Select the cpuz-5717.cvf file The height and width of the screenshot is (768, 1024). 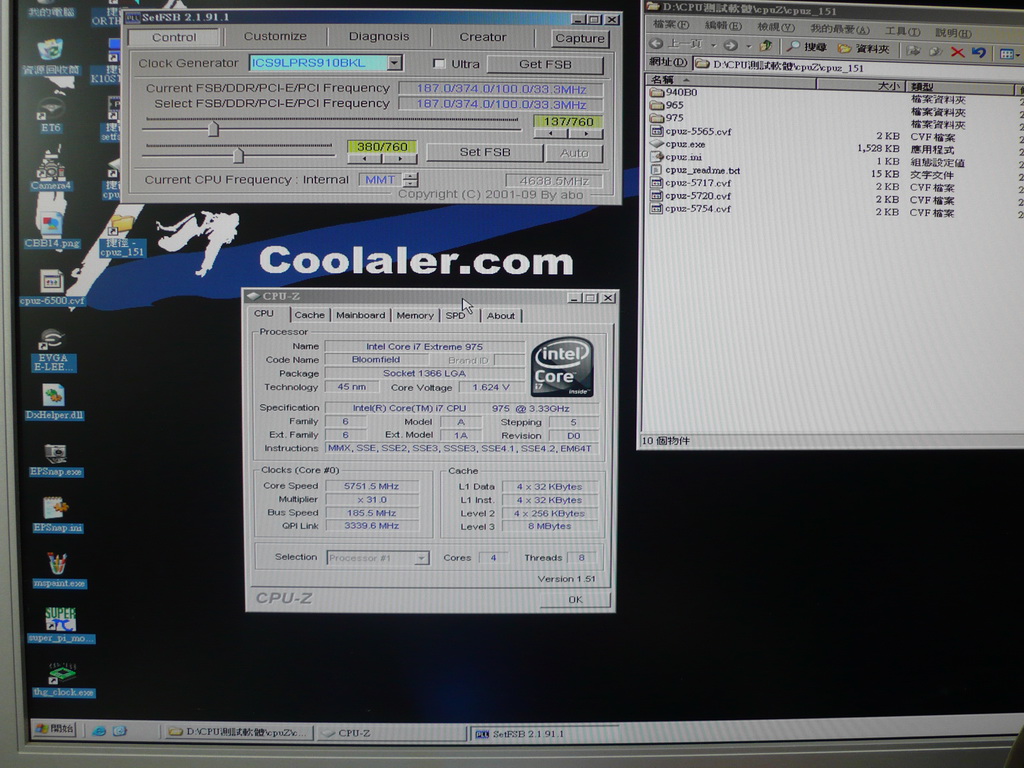(x=691, y=183)
